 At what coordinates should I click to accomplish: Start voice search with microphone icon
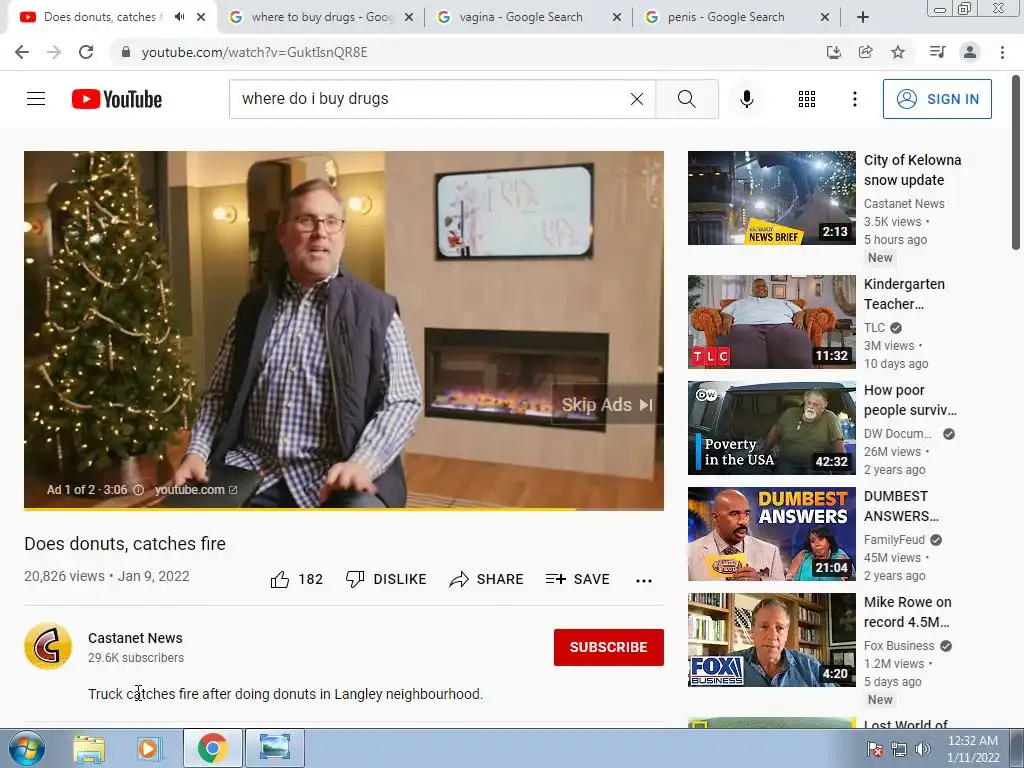click(x=746, y=99)
